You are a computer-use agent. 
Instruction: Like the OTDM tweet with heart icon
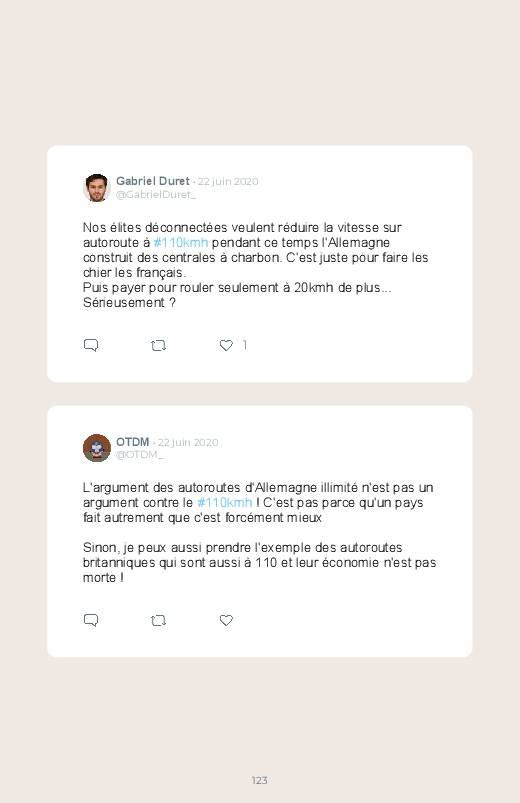(226, 620)
